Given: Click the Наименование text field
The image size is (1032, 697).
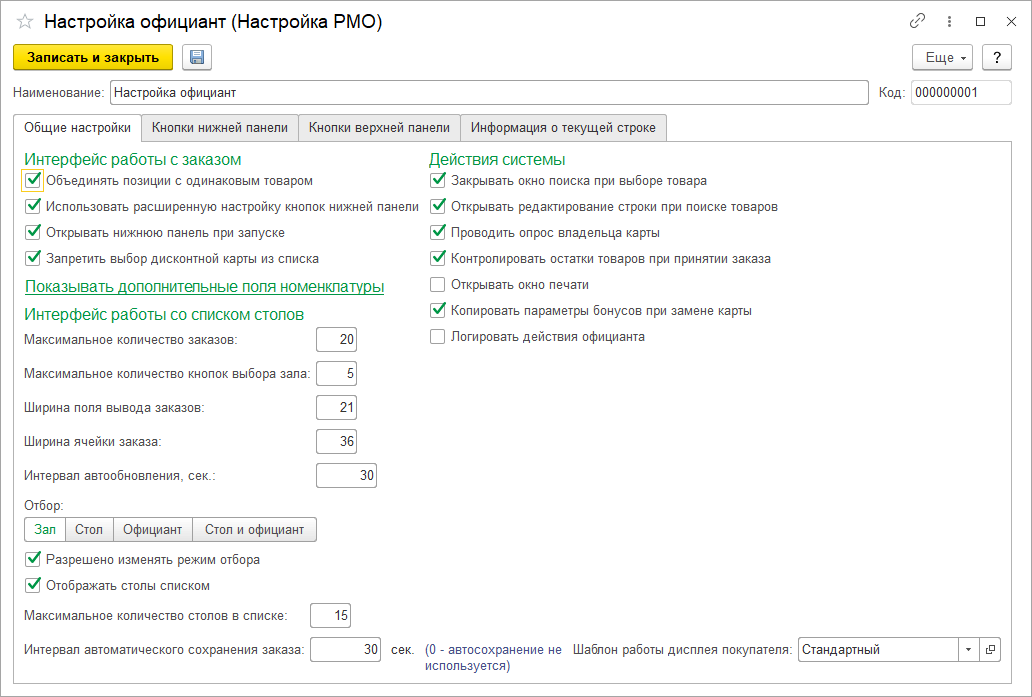Looking at the screenshot, I should click(x=488, y=93).
